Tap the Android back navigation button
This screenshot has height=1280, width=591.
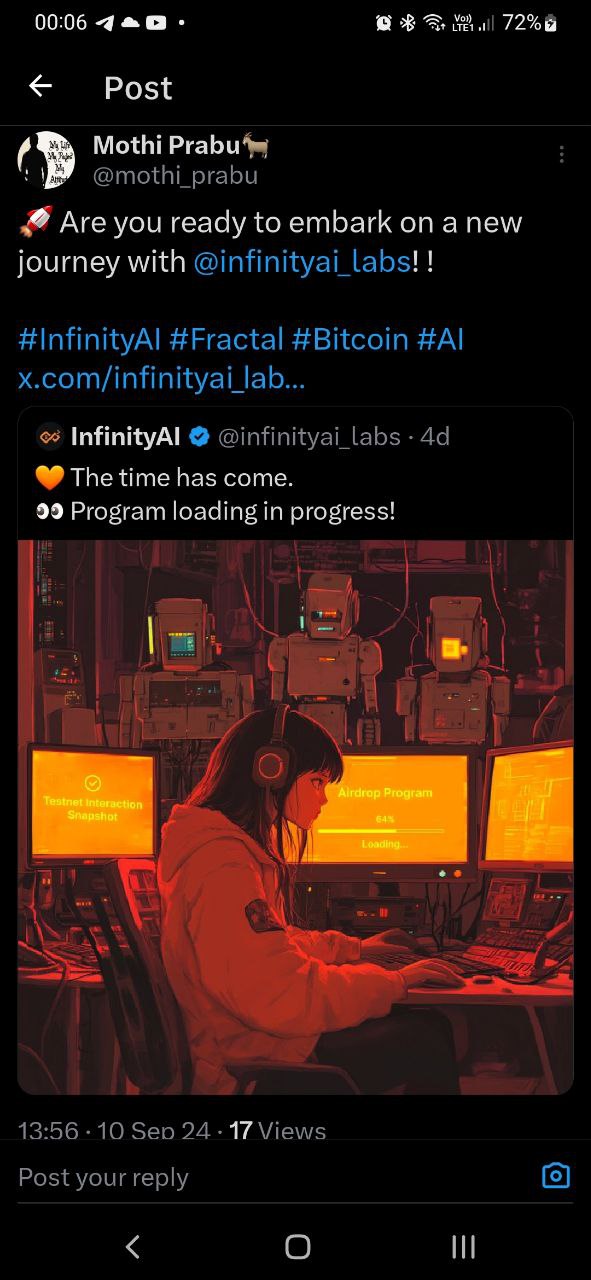coord(132,1246)
